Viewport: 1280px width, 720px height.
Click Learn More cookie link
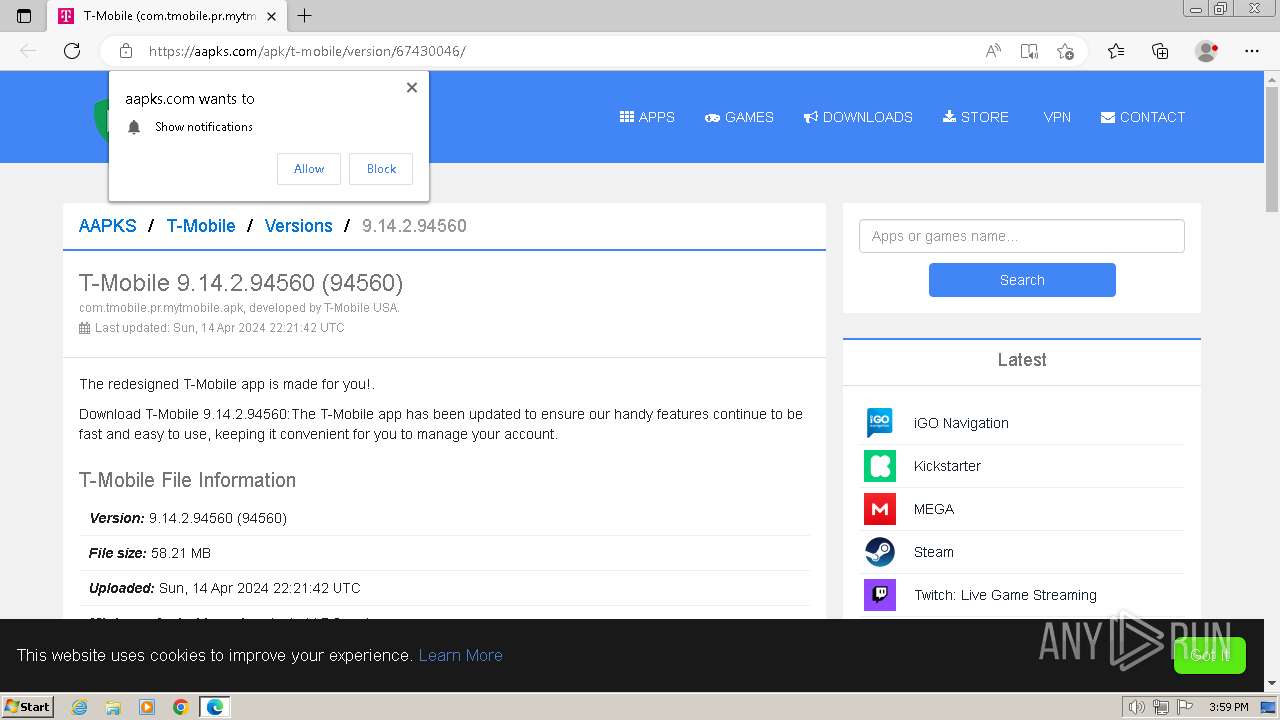[x=460, y=655]
